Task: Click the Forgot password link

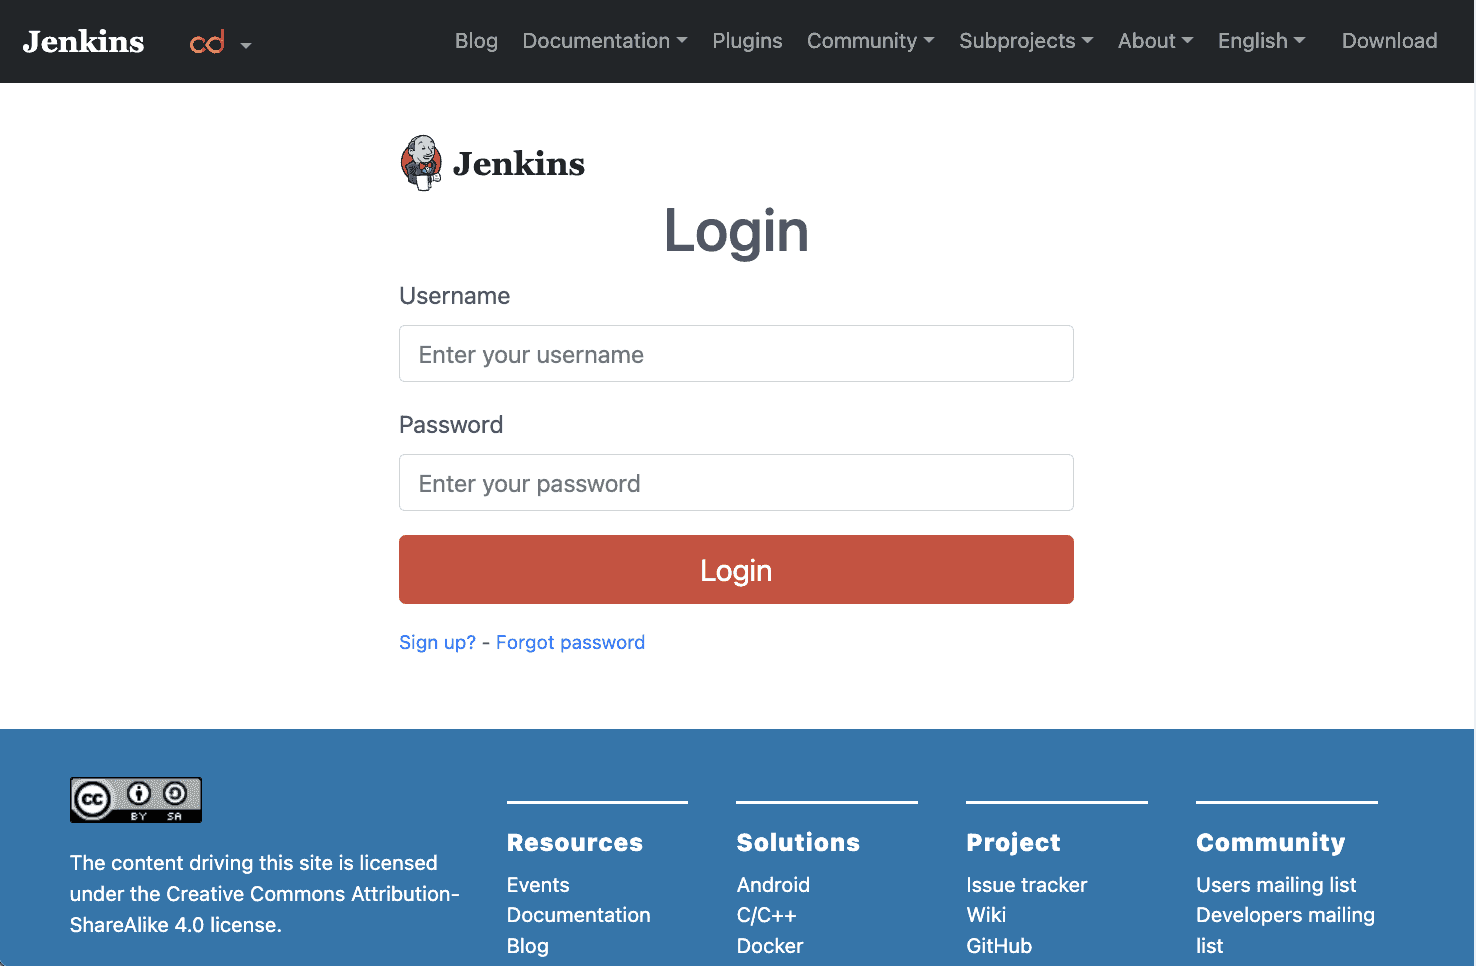Action: click(570, 642)
